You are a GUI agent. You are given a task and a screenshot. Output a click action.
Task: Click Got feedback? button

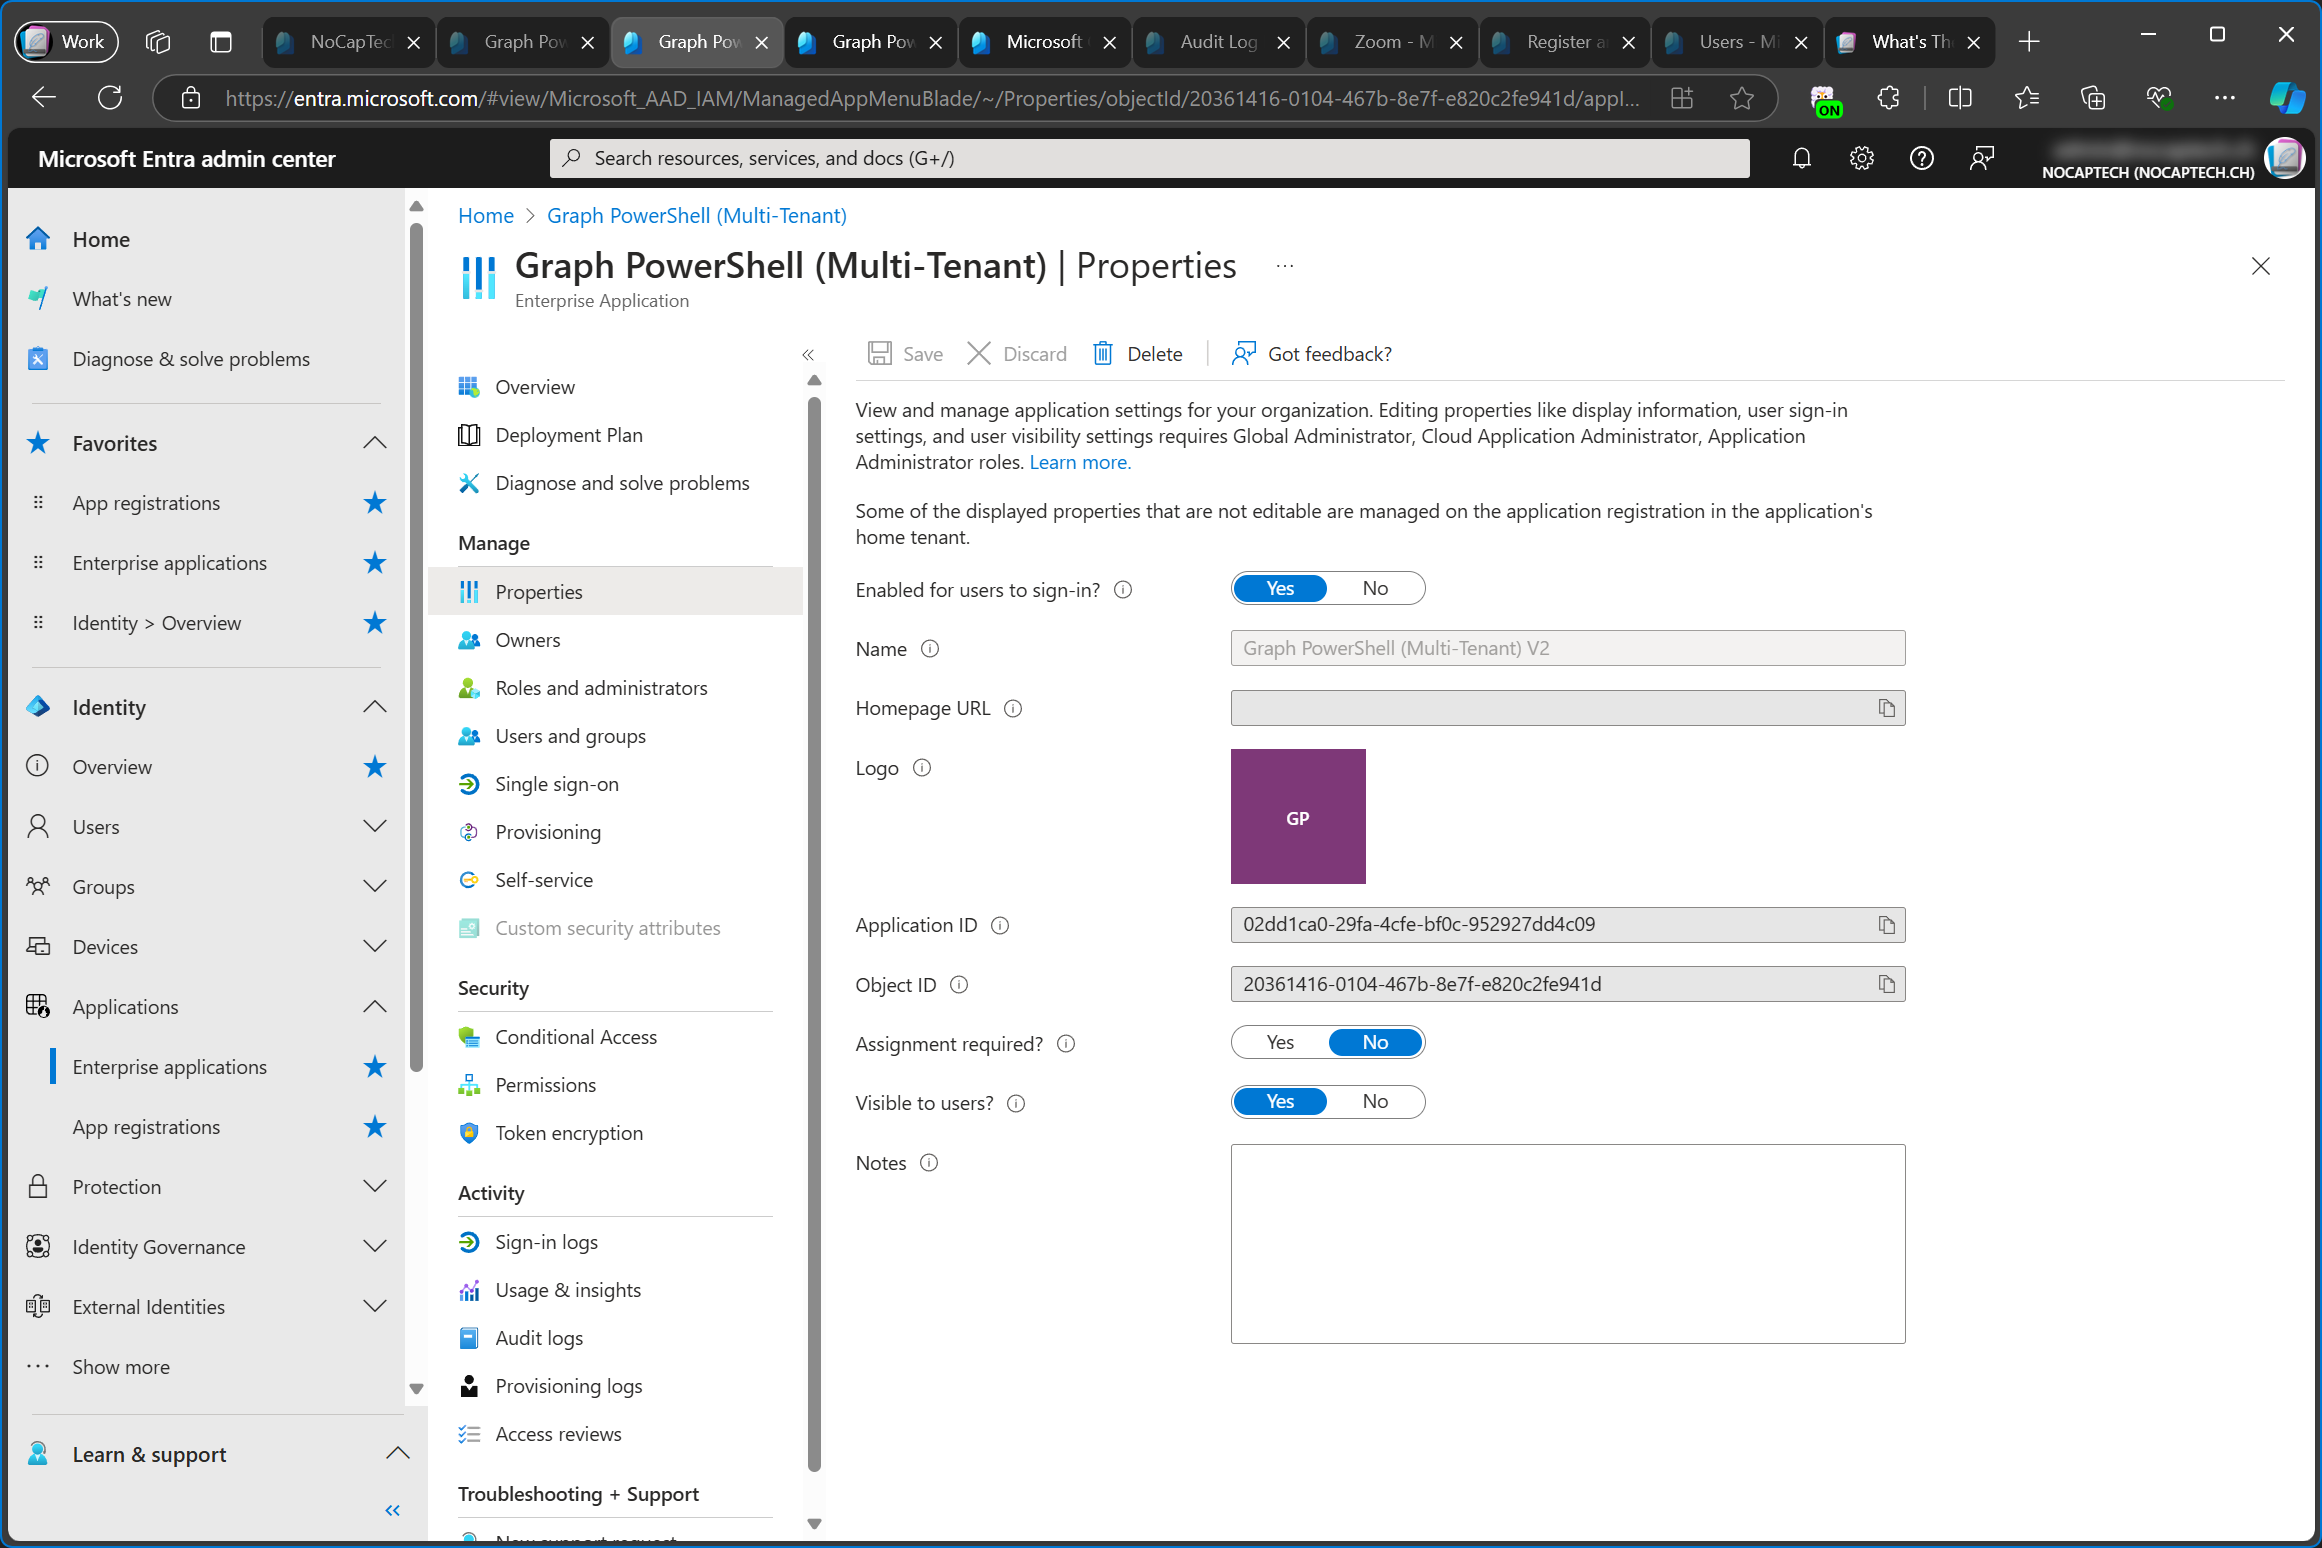[x=1311, y=354]
